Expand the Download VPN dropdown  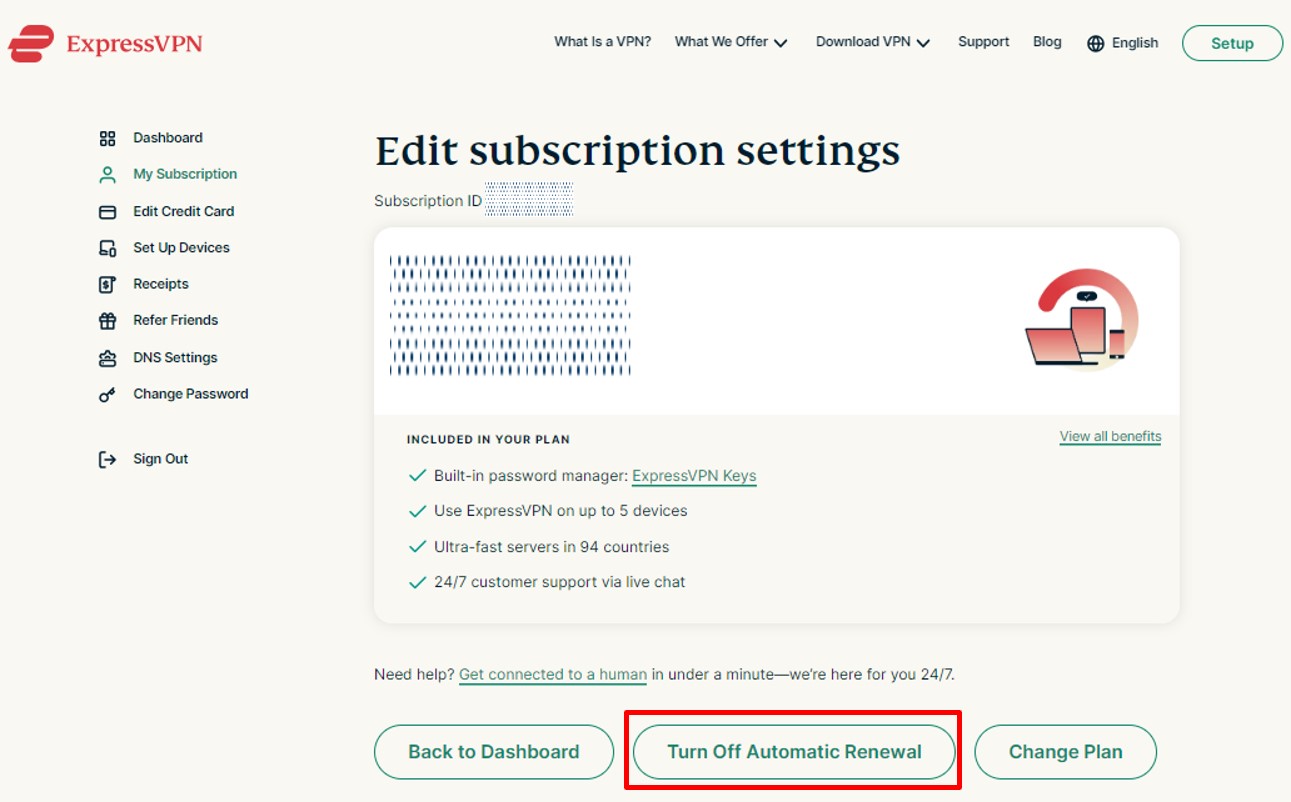(x=873, y=42)
